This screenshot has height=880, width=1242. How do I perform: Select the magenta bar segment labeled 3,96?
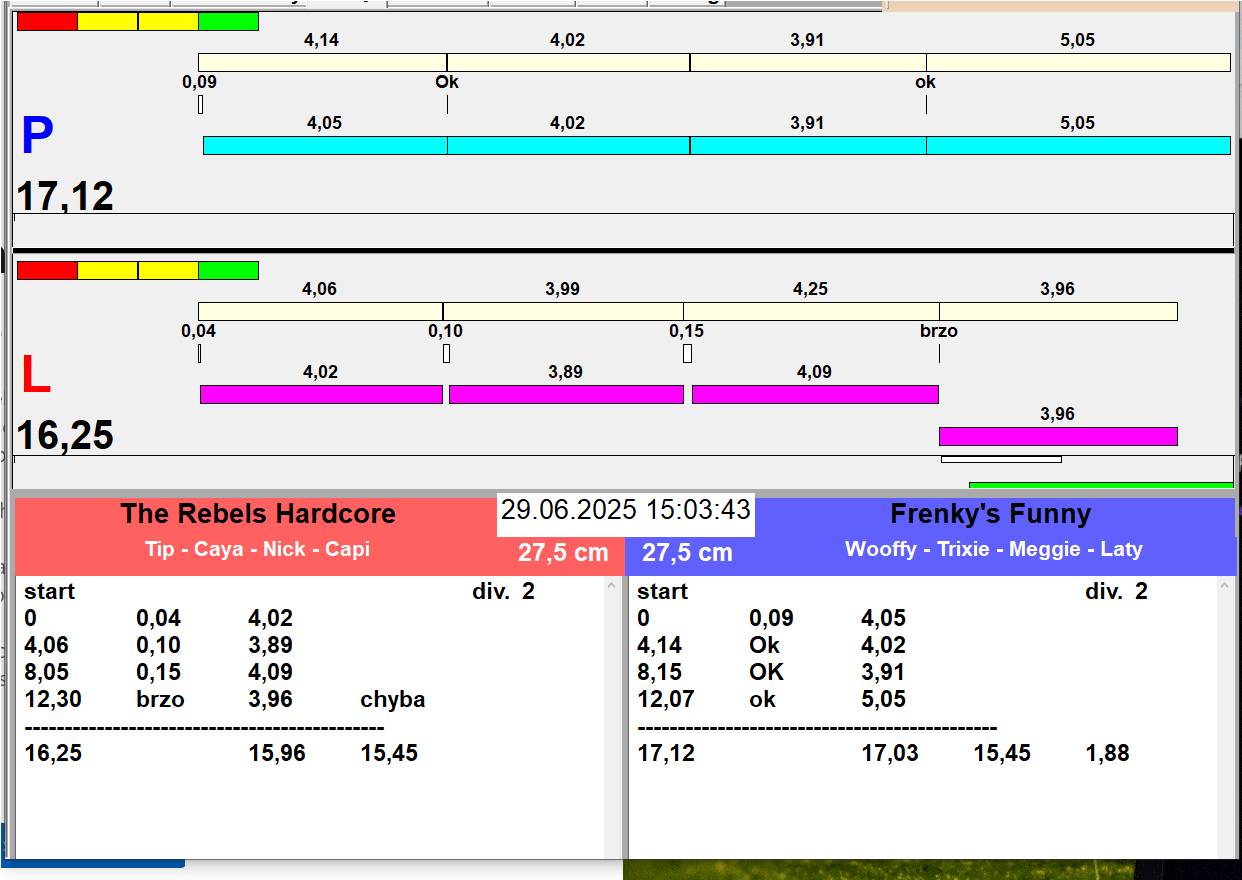coord(1057,436)
